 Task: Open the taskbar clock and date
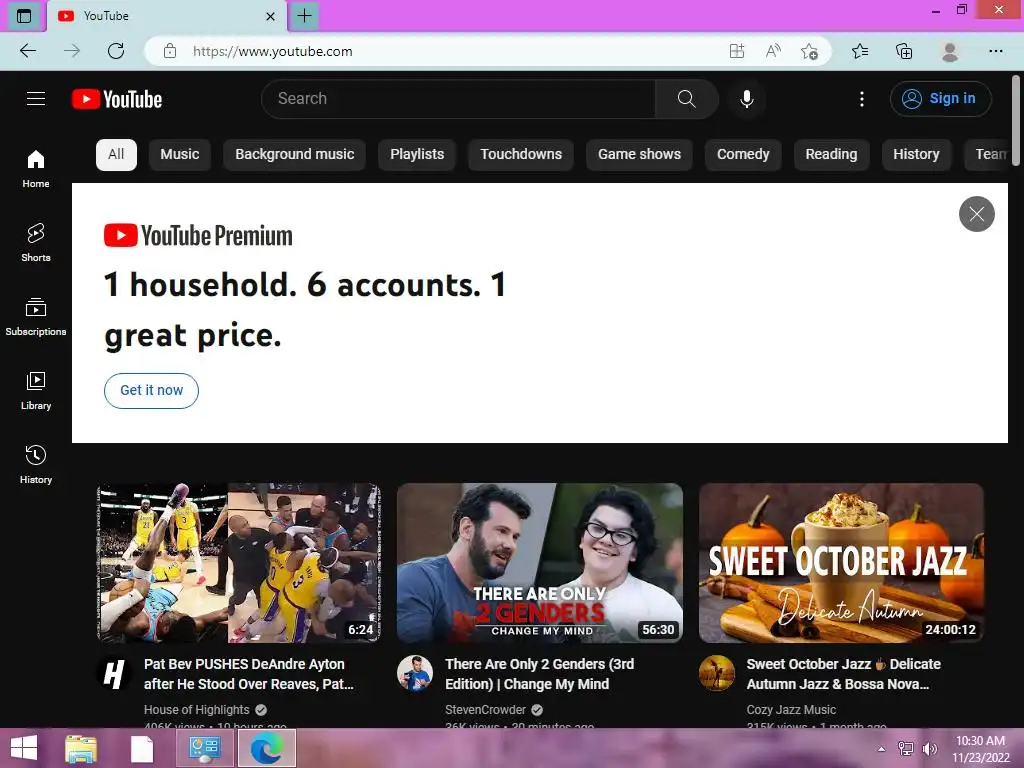point(980,748)
